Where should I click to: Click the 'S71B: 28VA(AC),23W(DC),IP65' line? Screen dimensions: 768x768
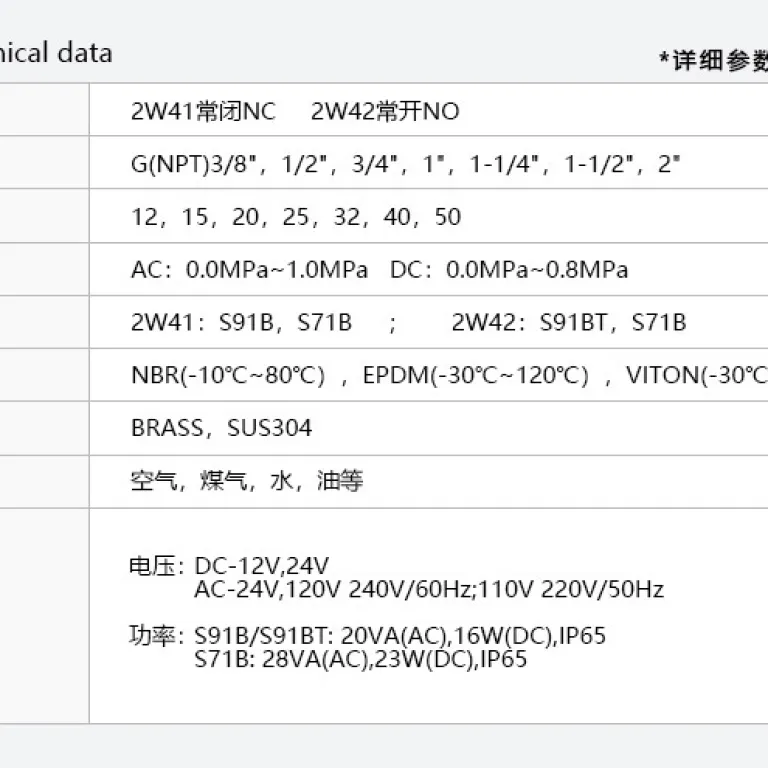360,659
